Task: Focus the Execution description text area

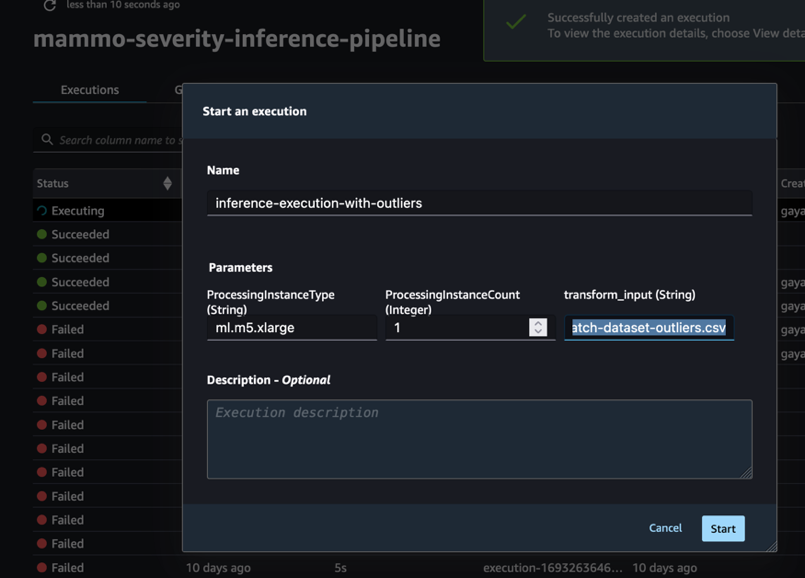Action: pyautogui.click(x=479, y=439)
